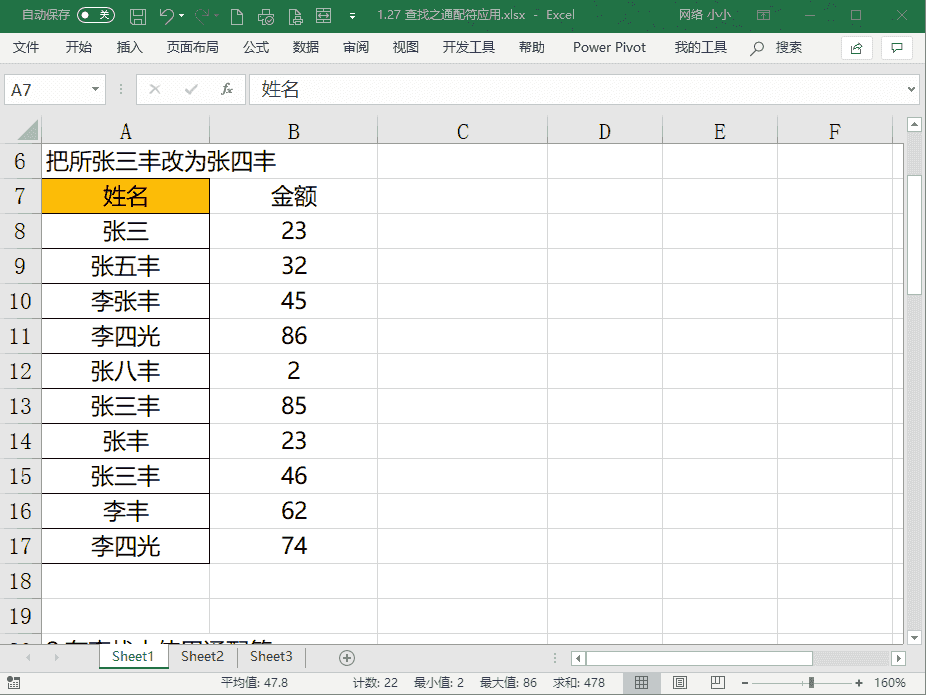Click the Enter checkmark in formula bar
The height and width of the screenshot is (695, 926).
tap(191, 90)
